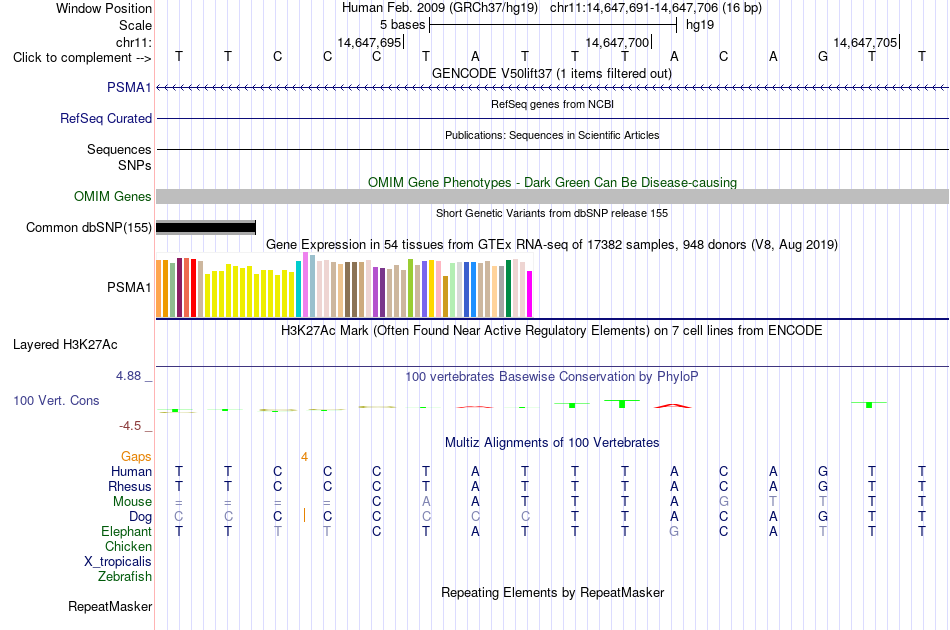This screenshot has width=950, height=630.
Task: Click the dark green bar in the GTEx chart
Action: 508,288
